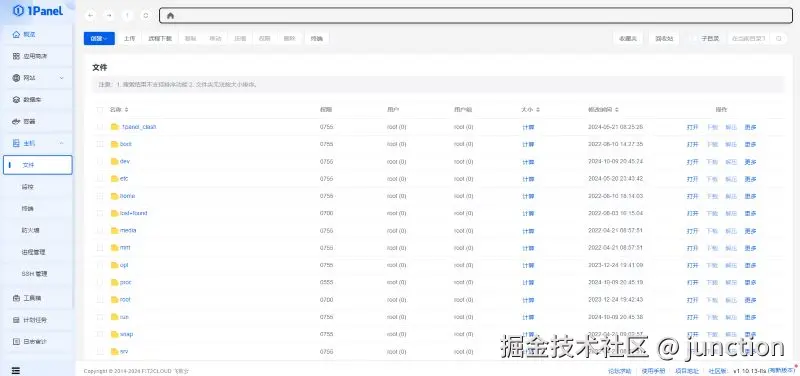The width and height of the screenshot is (800, 376).
Task: Click the home folder icon
Action: point(115,196)
